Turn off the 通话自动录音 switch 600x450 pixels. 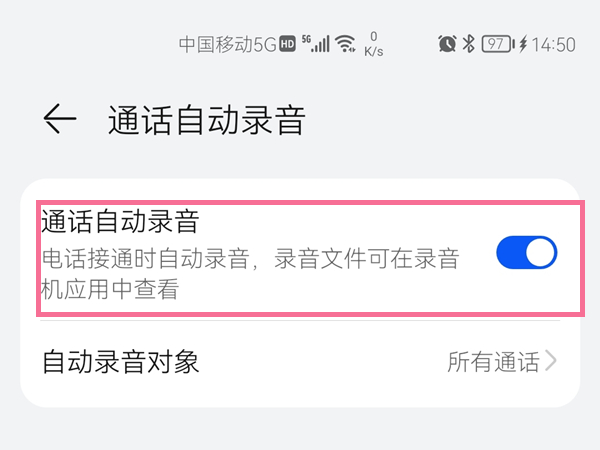tap(526, 254)
